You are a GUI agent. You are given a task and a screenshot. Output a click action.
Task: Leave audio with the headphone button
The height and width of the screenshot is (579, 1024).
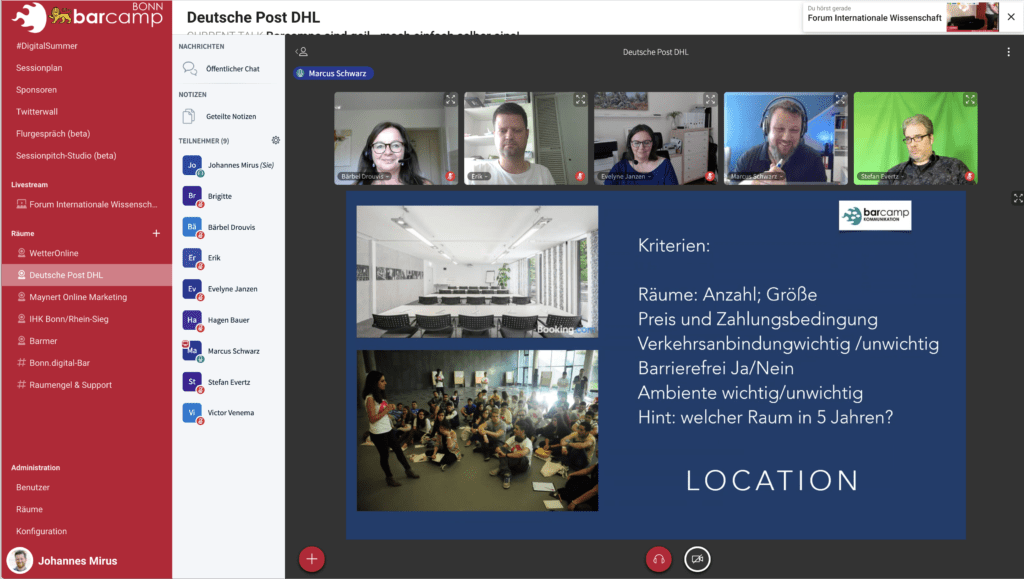click(658, 559)
